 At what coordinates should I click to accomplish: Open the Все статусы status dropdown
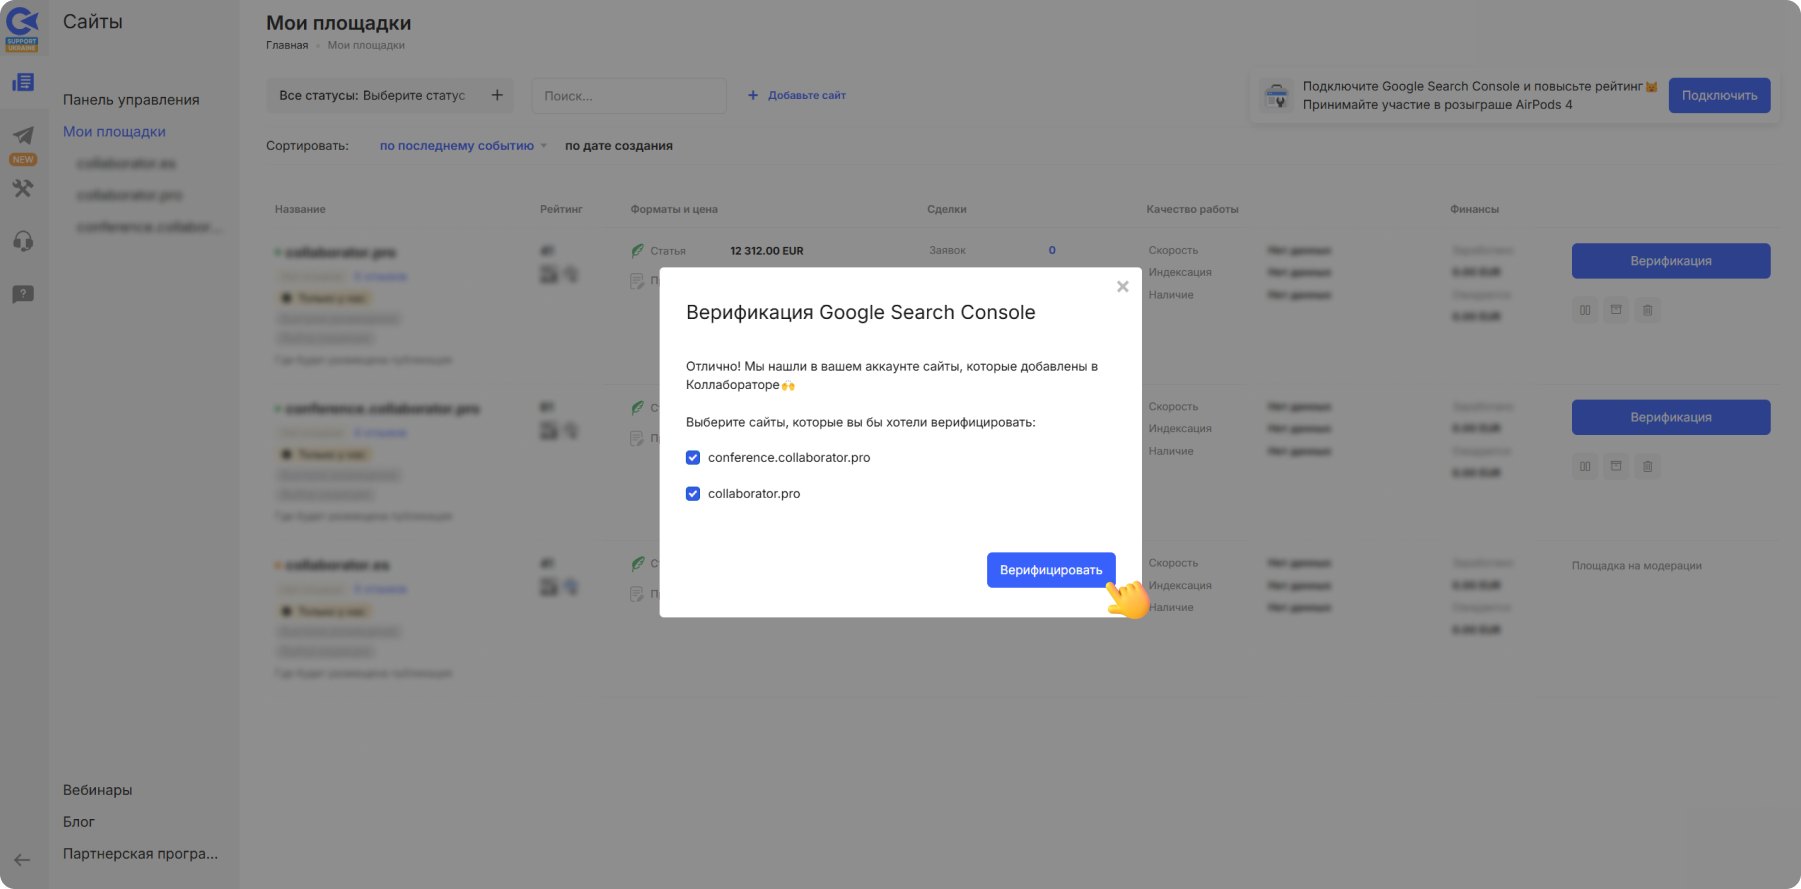pyautogui.click(x=390, y=96)
